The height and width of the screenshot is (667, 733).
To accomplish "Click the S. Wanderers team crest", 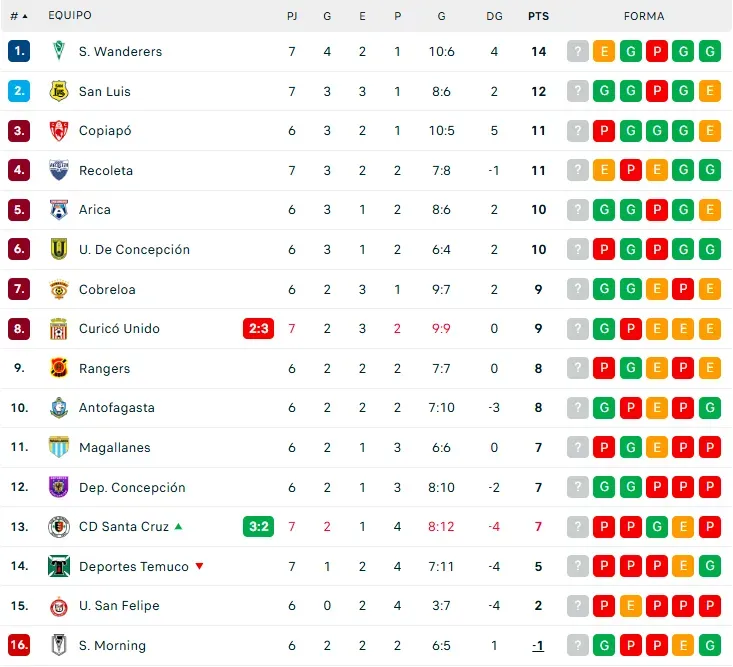I will point(59,52).
